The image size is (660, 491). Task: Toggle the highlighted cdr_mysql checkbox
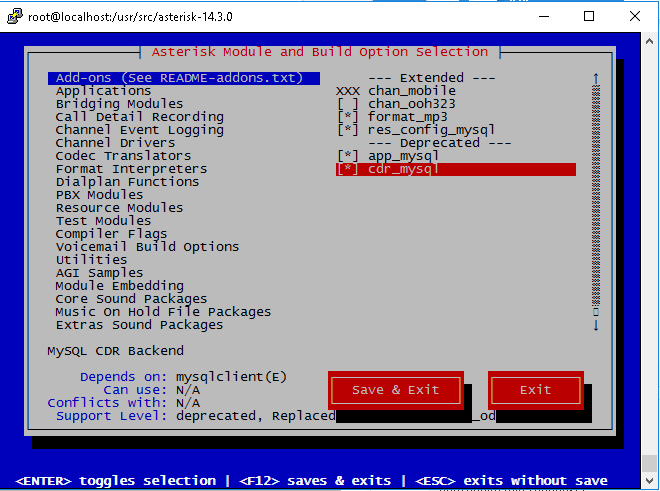[348, 169]
